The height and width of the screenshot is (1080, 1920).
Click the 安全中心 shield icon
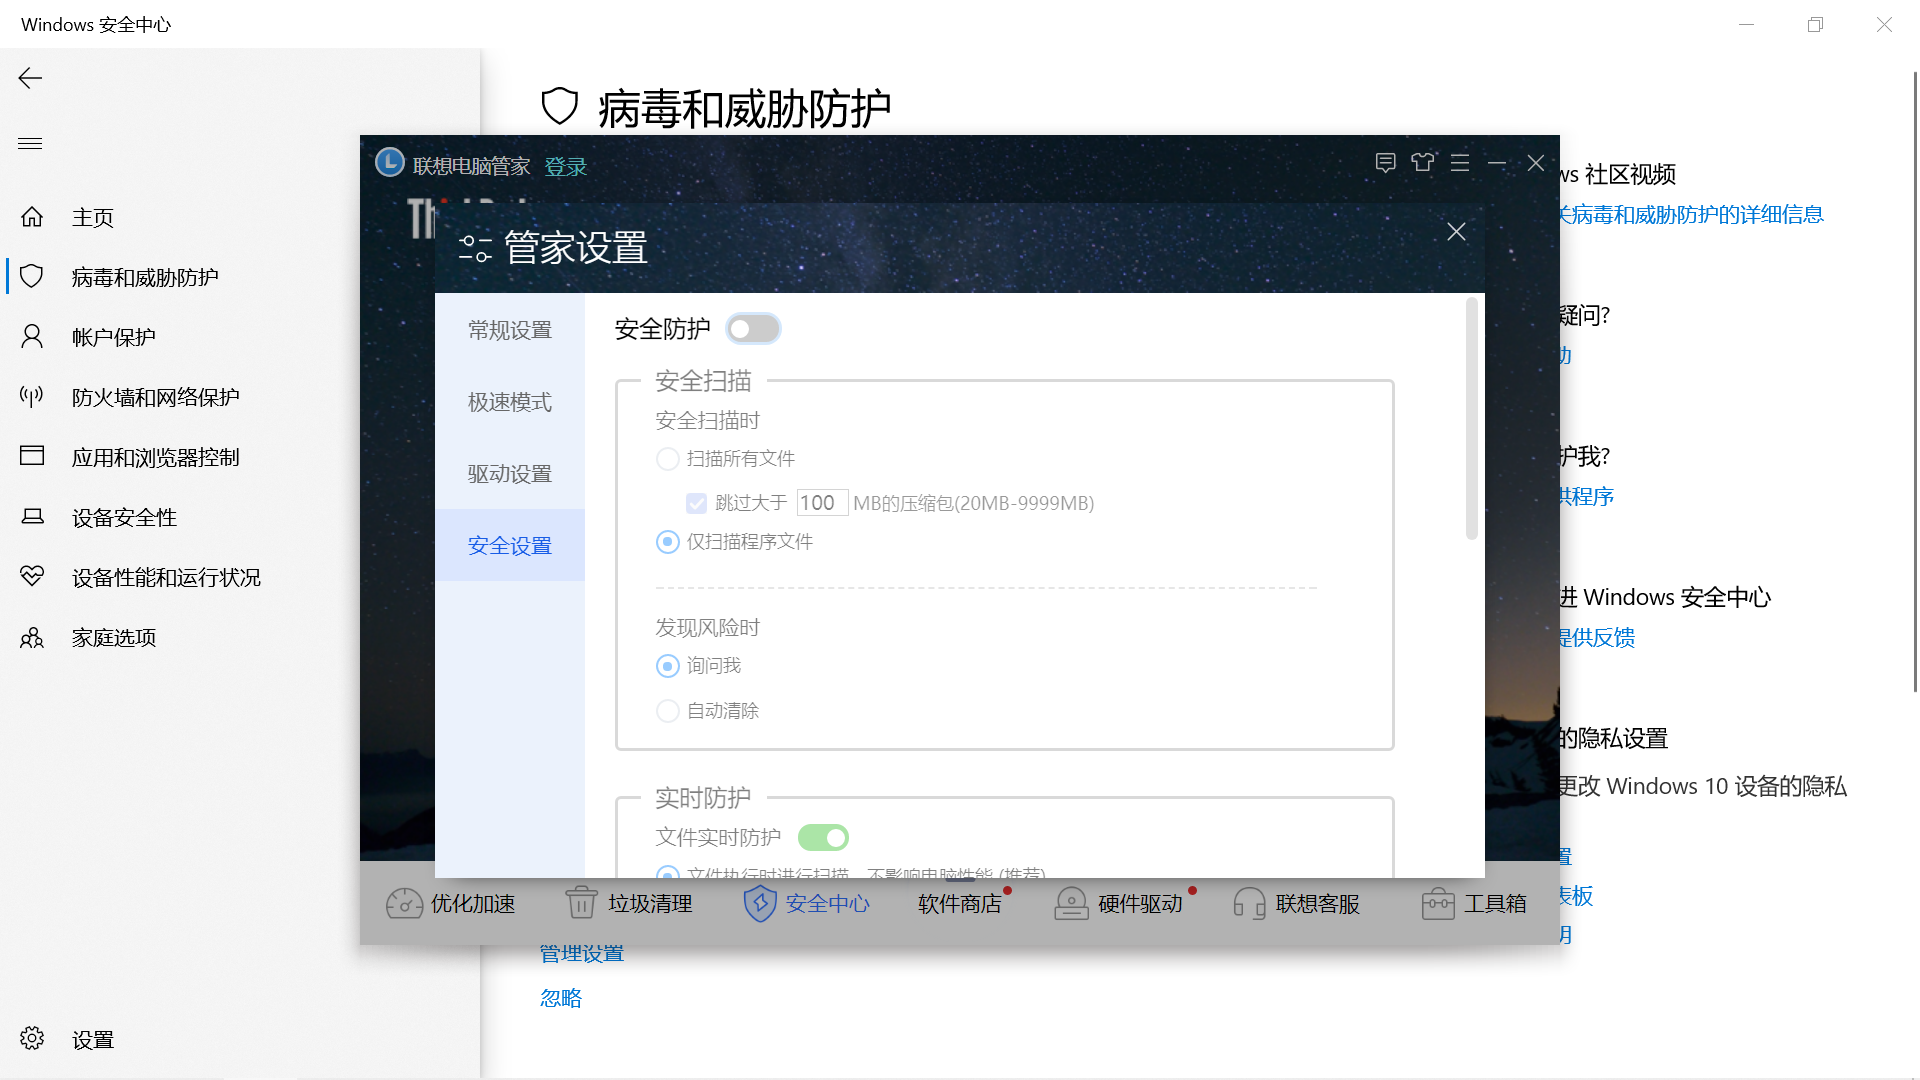760,903
